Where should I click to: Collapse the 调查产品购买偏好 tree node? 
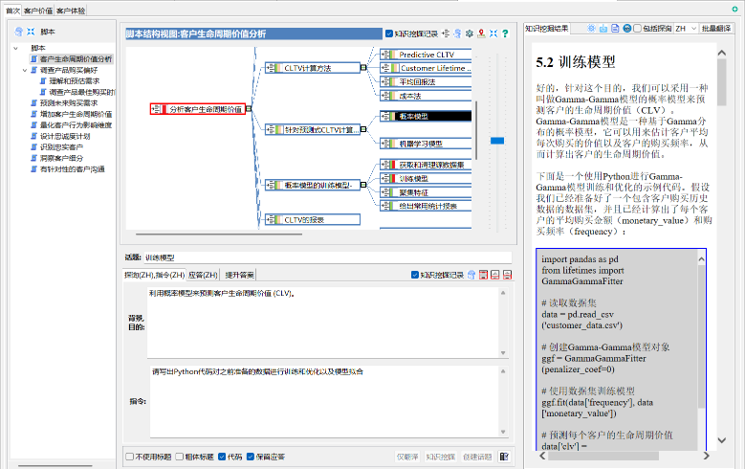24,70
